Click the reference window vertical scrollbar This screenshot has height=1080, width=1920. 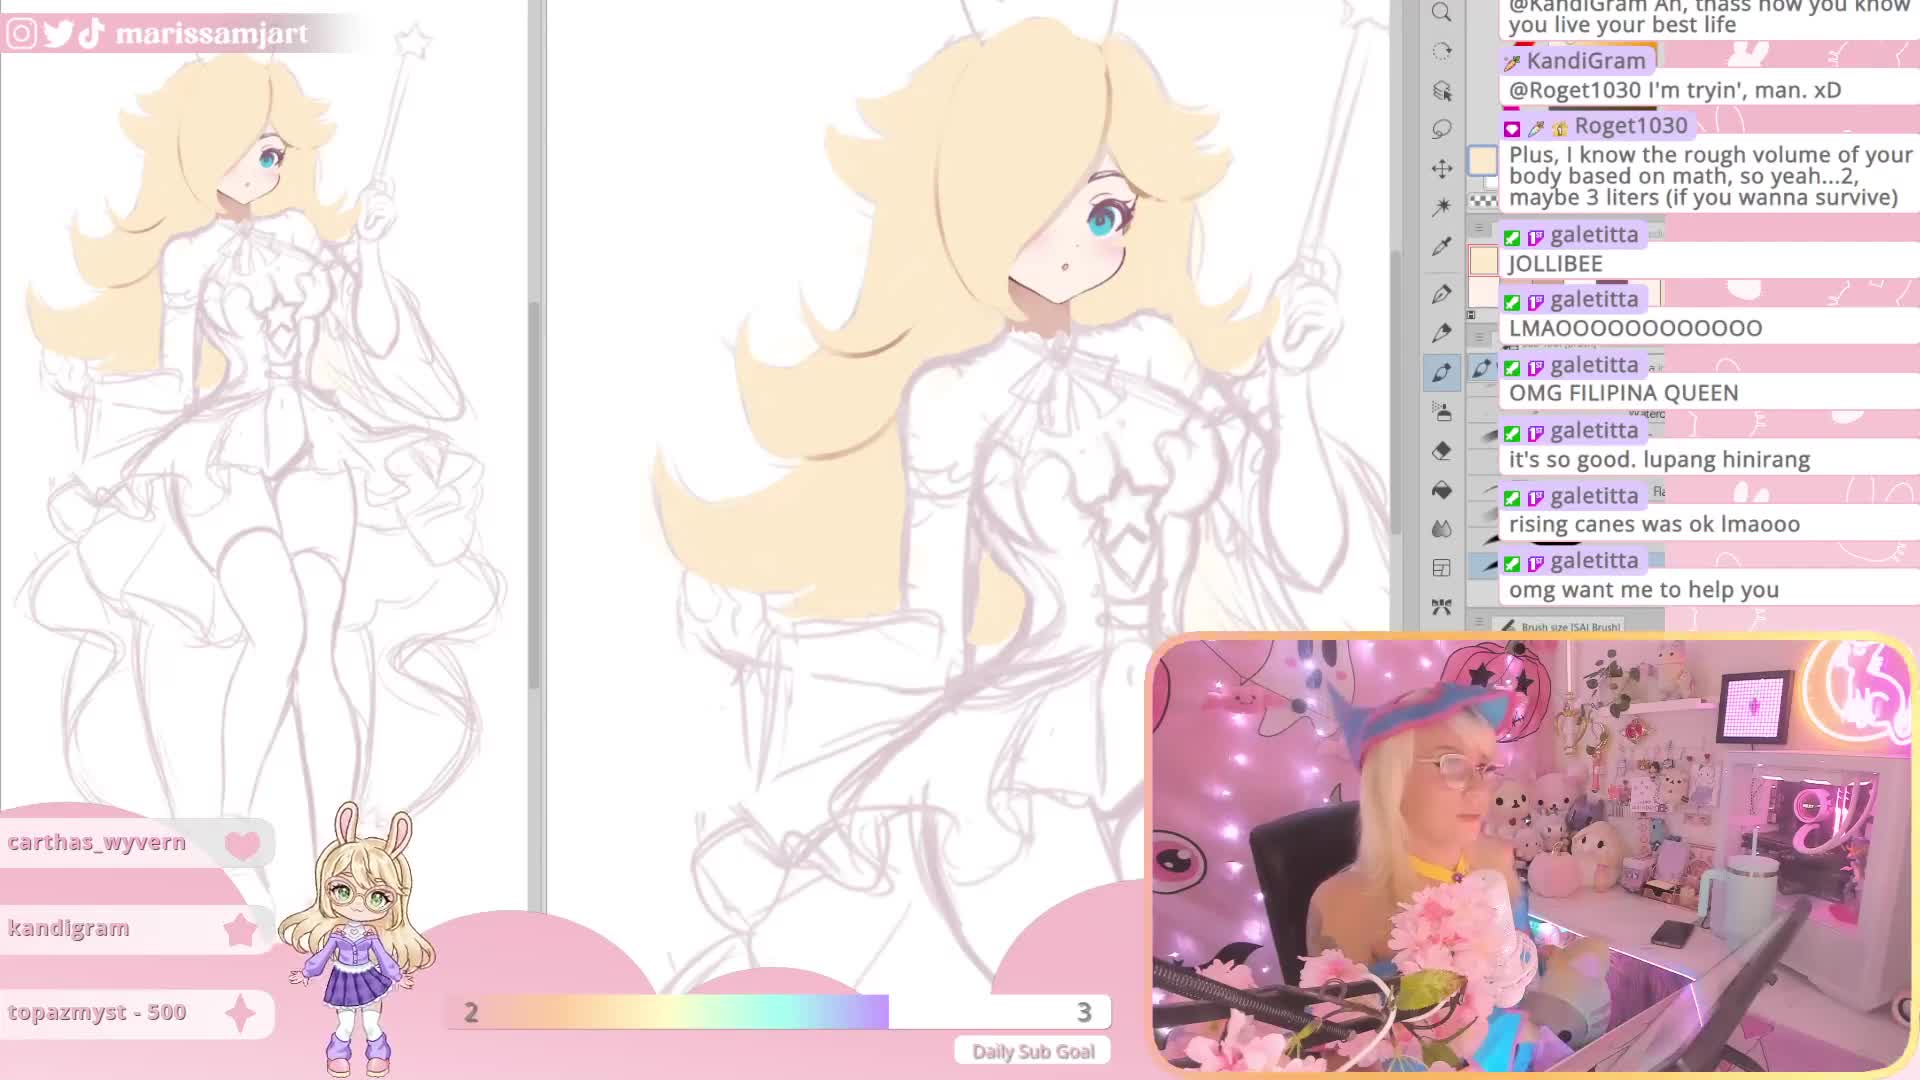535,495
